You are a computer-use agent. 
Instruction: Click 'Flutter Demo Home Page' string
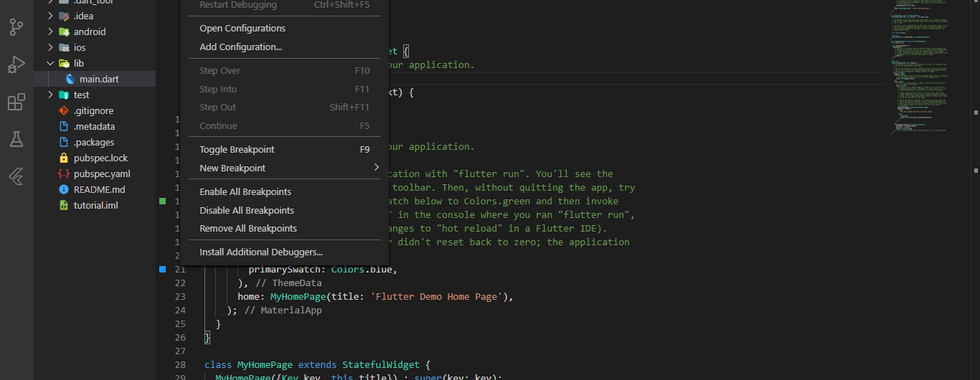[437, 297]
